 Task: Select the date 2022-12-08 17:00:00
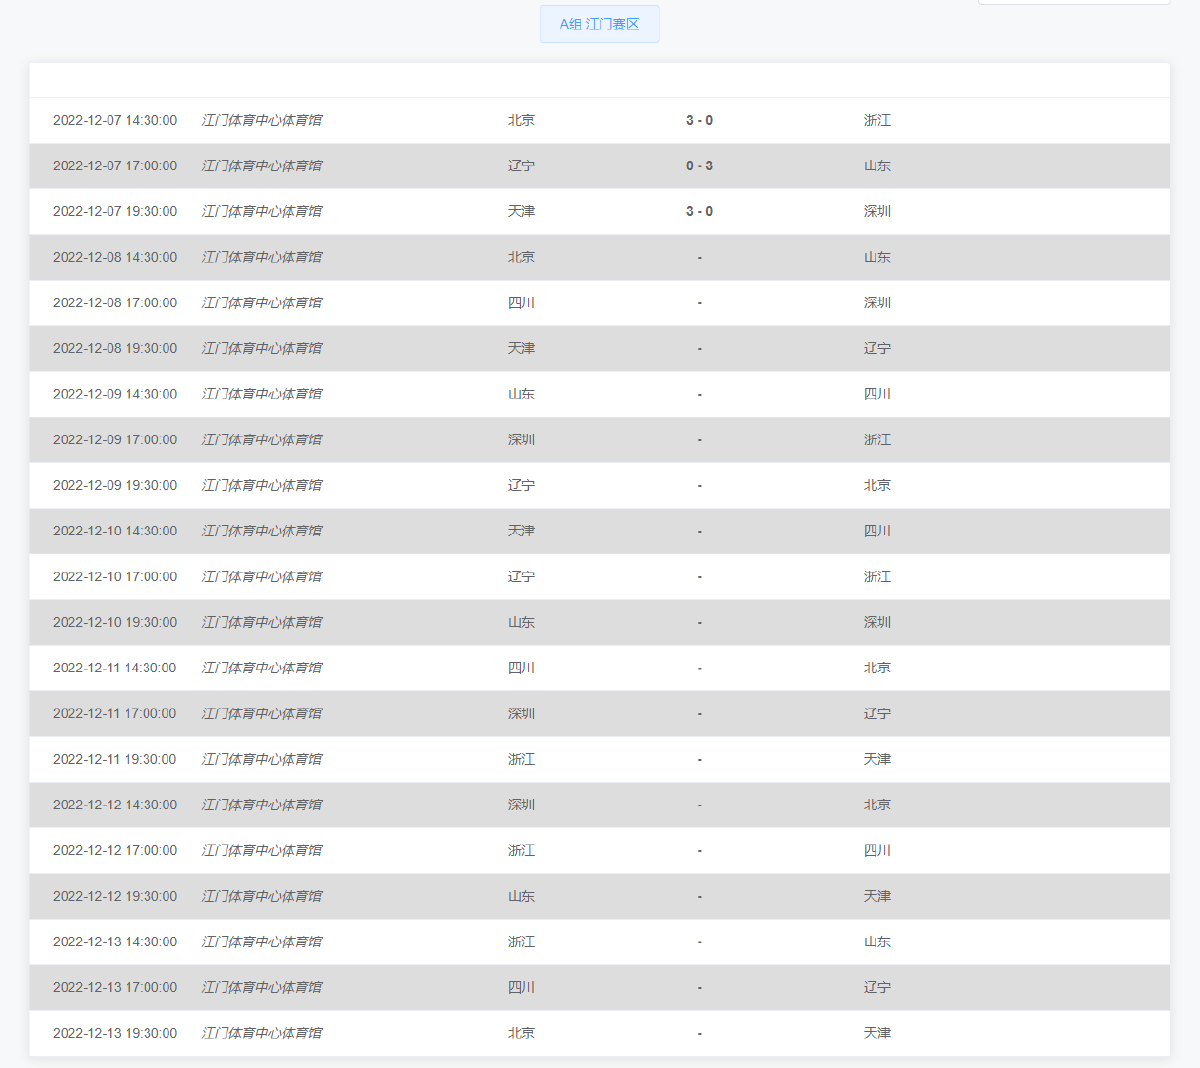(x=115, y=303)
